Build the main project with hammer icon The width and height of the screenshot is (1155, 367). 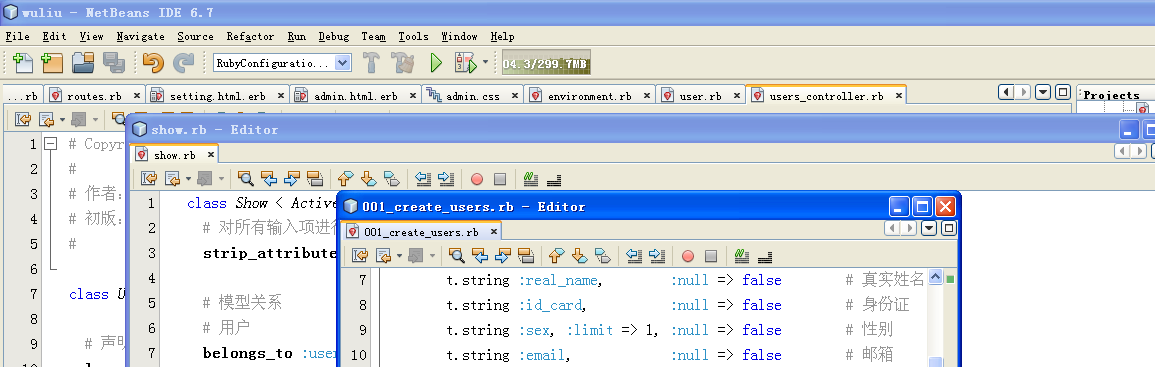click(371, 63)
